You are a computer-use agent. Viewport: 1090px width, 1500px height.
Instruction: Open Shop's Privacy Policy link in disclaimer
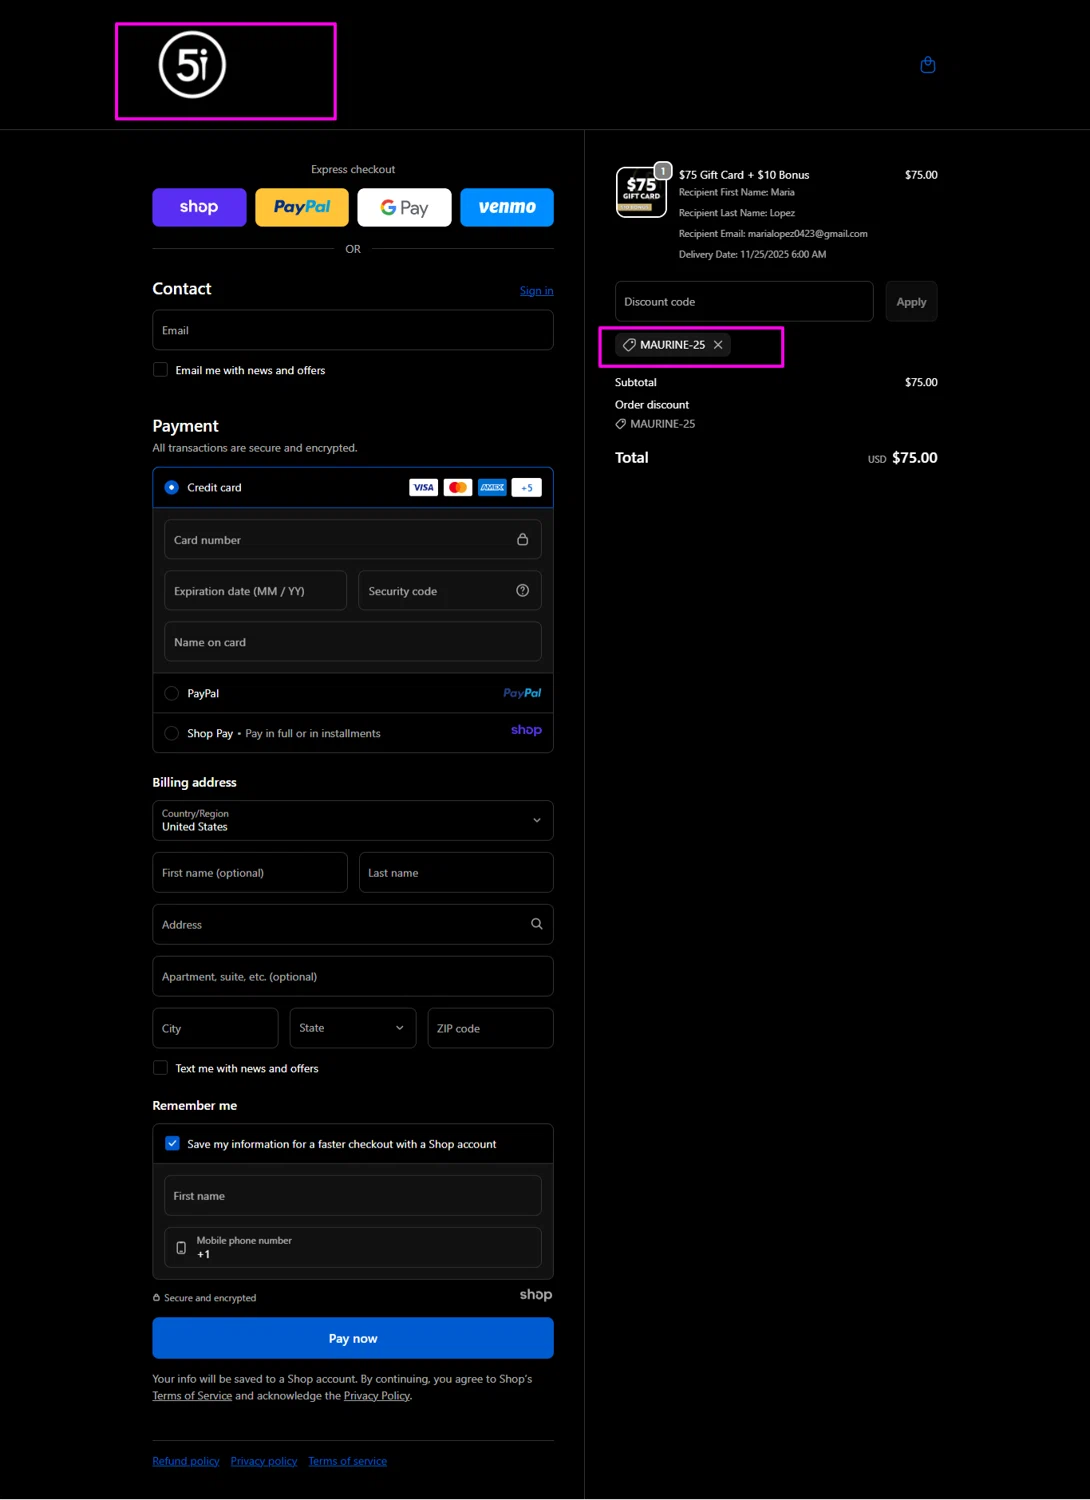377,1396
